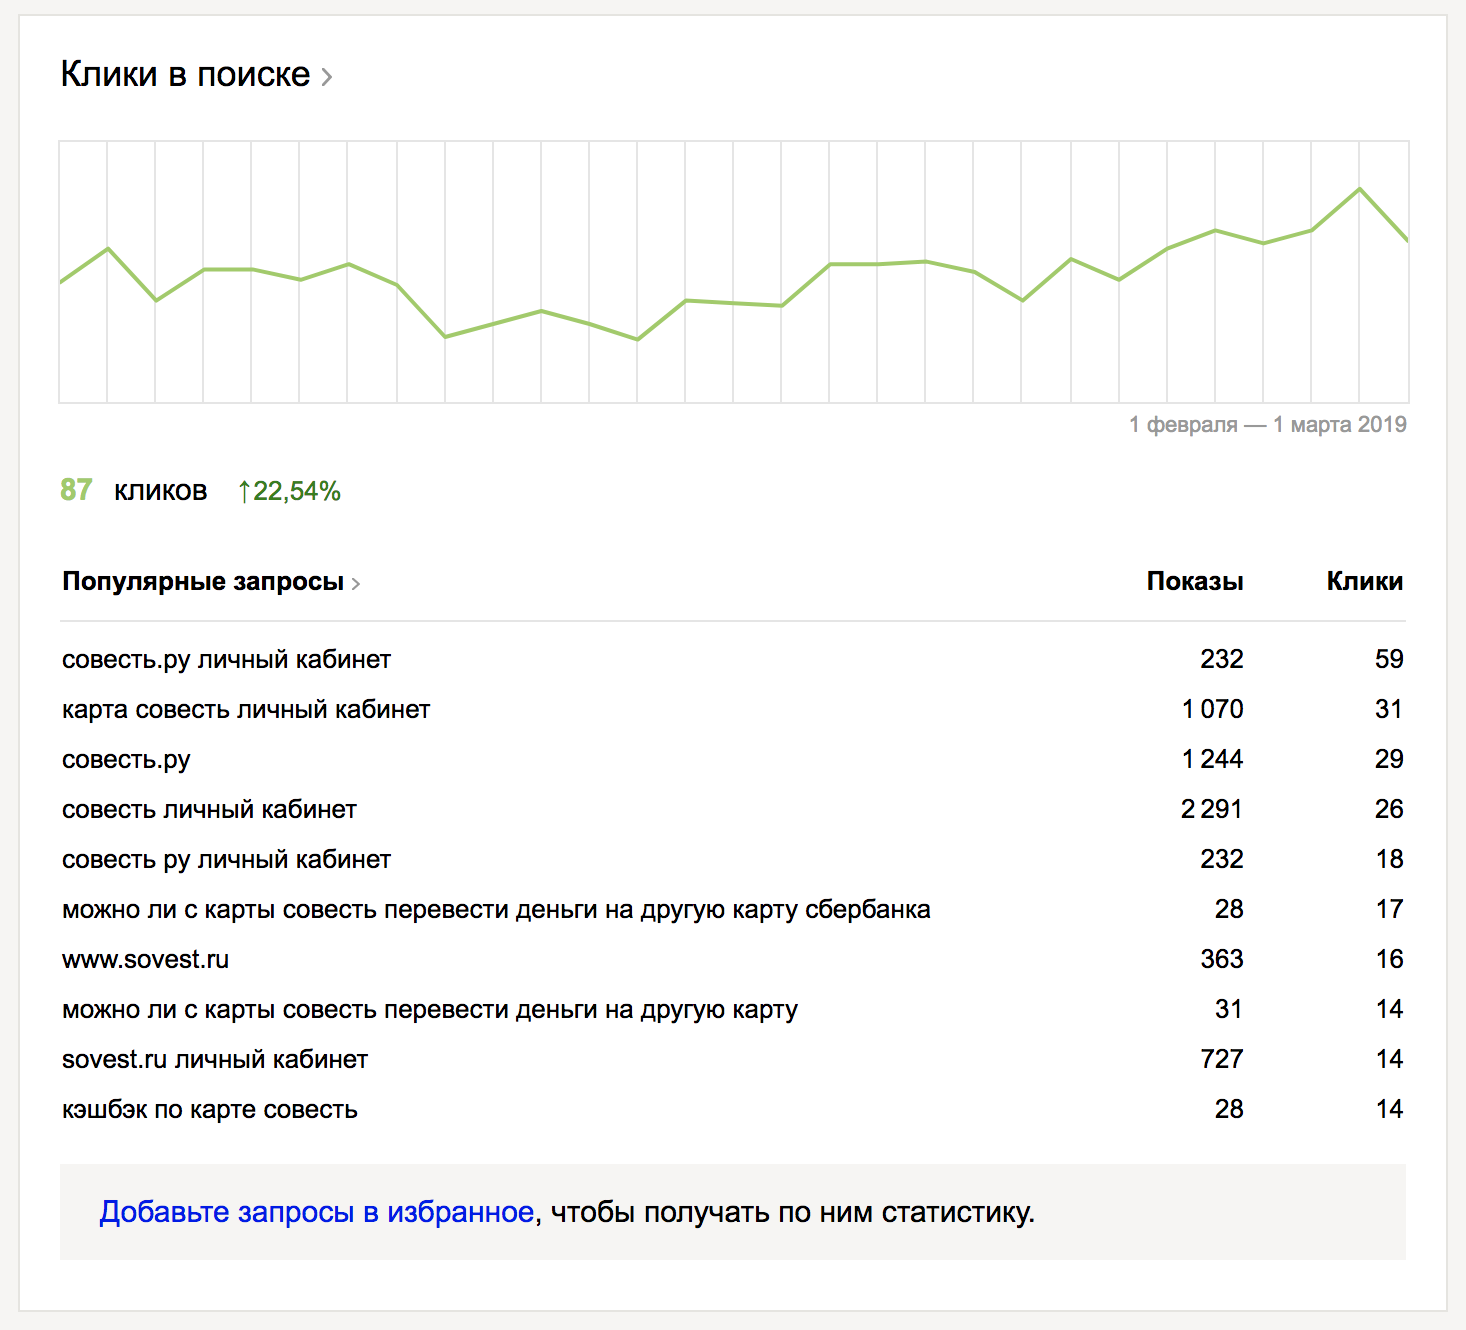Click the 'Показы' column header
This screenshot has height=1330, width=1466.
[x=1194, y=582]
